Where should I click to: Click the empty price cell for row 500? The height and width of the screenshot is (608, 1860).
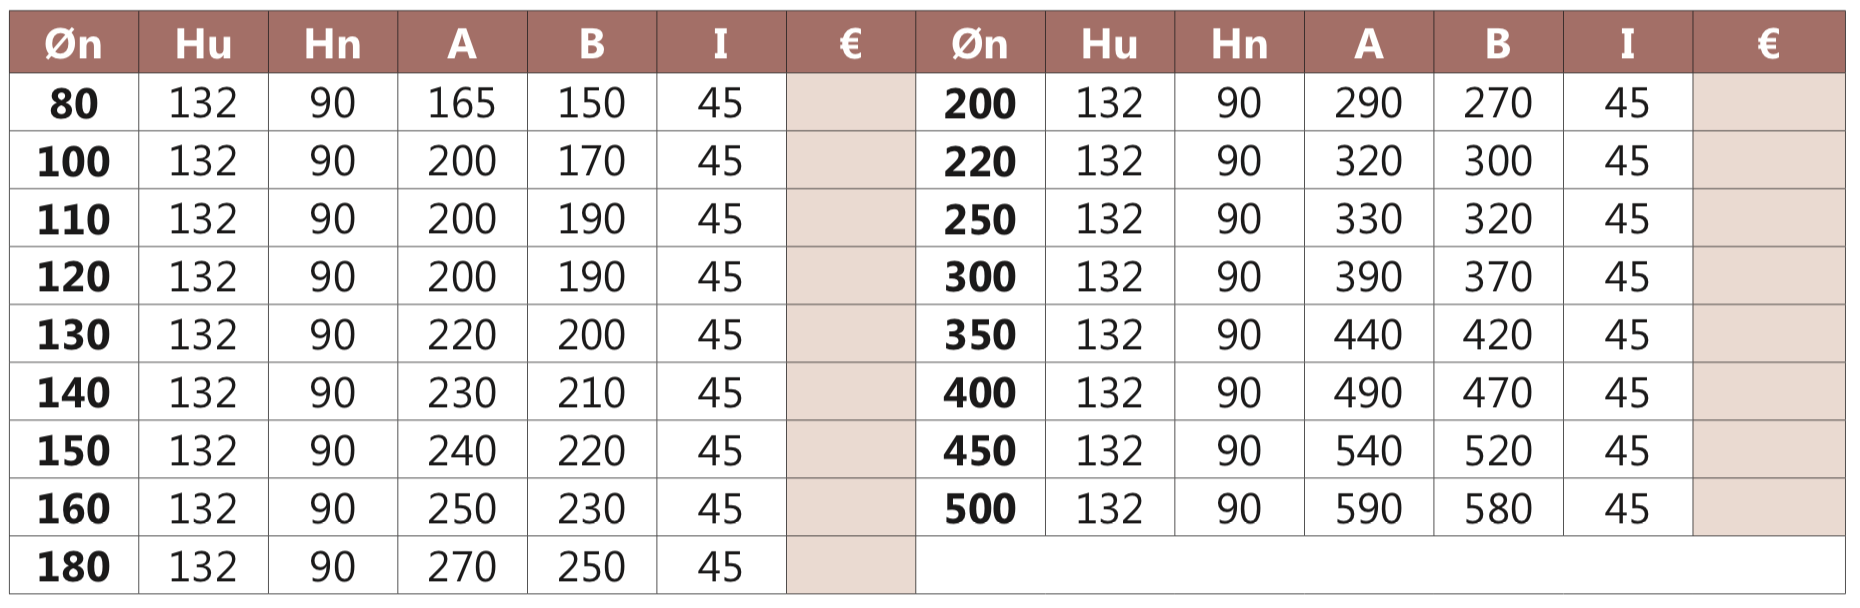[x=1769, y=508]
